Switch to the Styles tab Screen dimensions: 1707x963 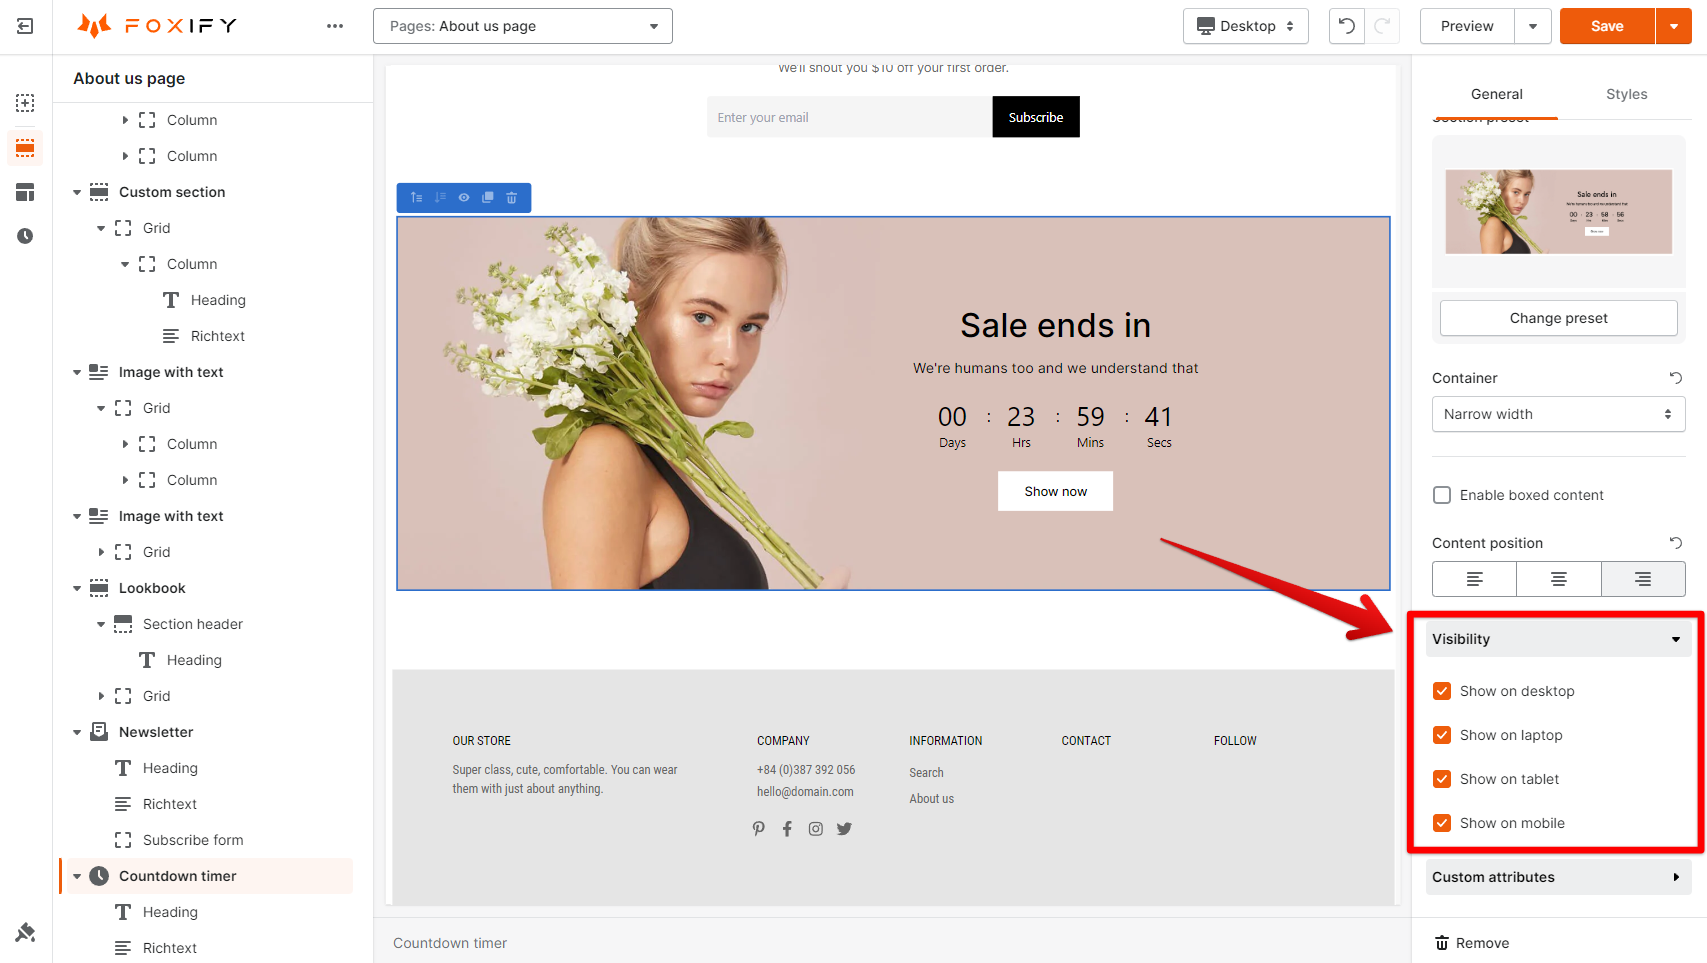[1626, 94]
